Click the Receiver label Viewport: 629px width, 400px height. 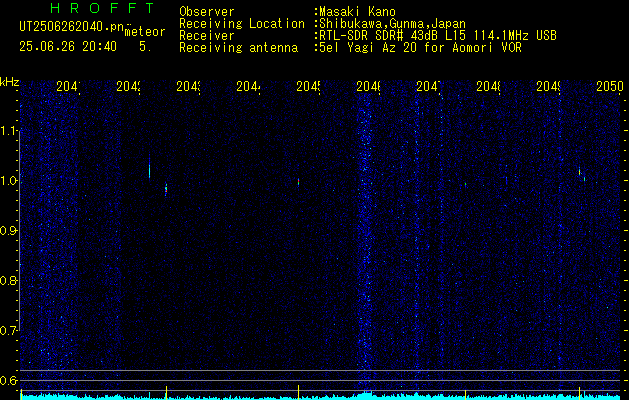[207, 36]
